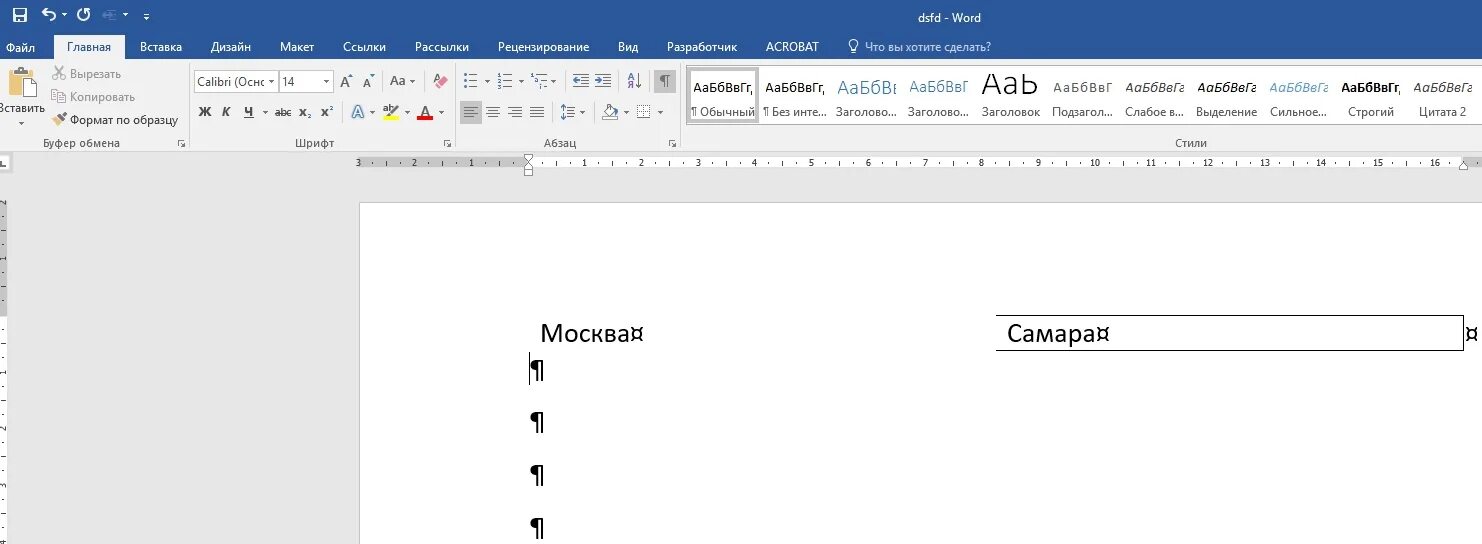
Task: Apply superscript formatting
Action: click(327, 112)
